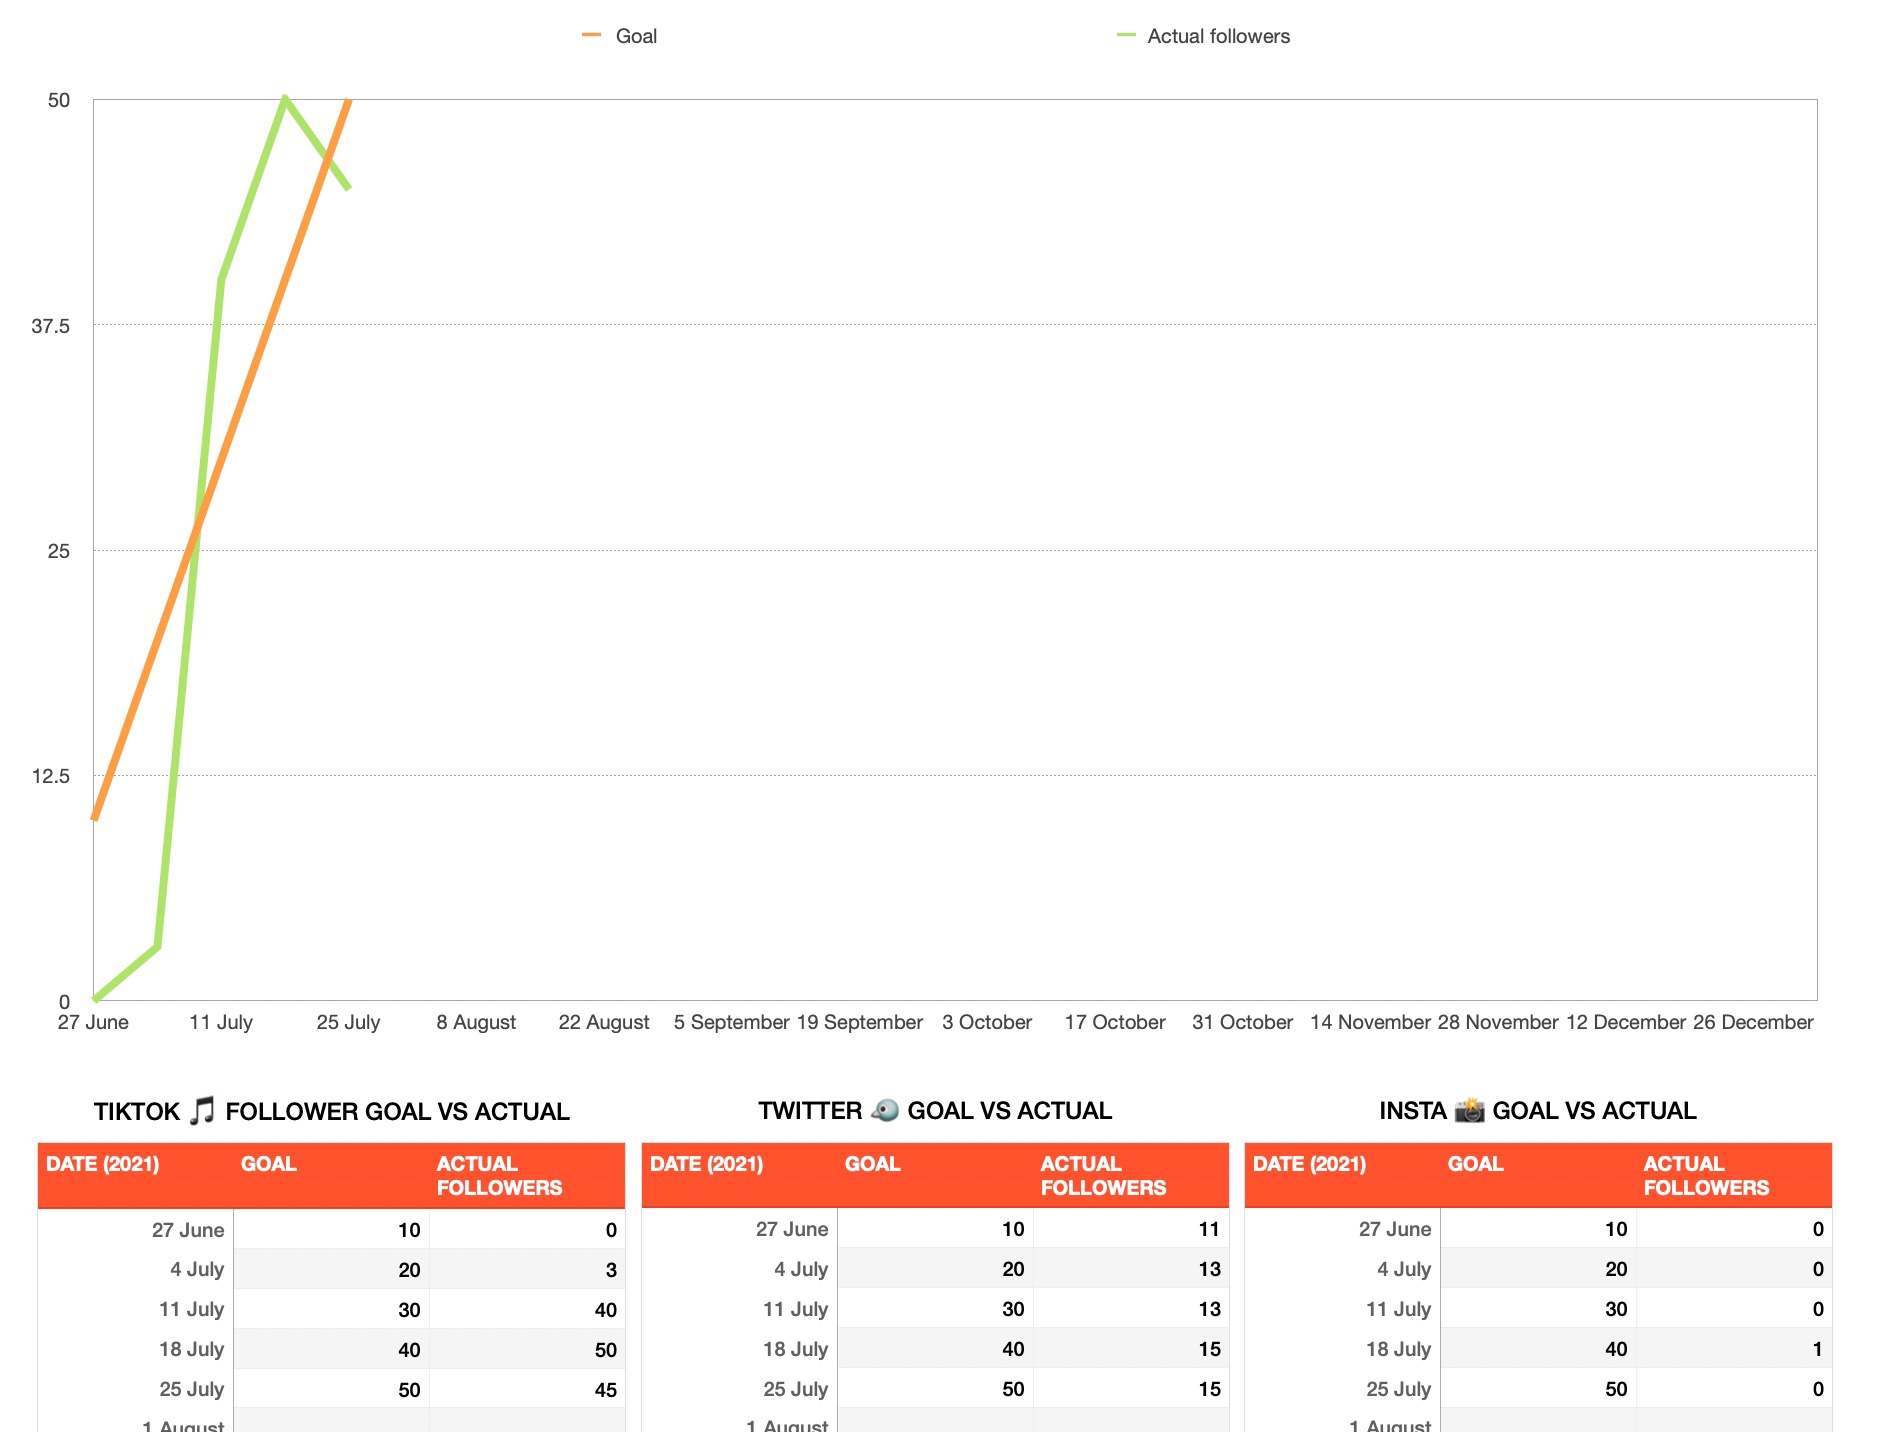The image size is (1880, 1432).
Task: Click Insta 18 July actual followers cell showing 1
Action: click(1734, 1349)
